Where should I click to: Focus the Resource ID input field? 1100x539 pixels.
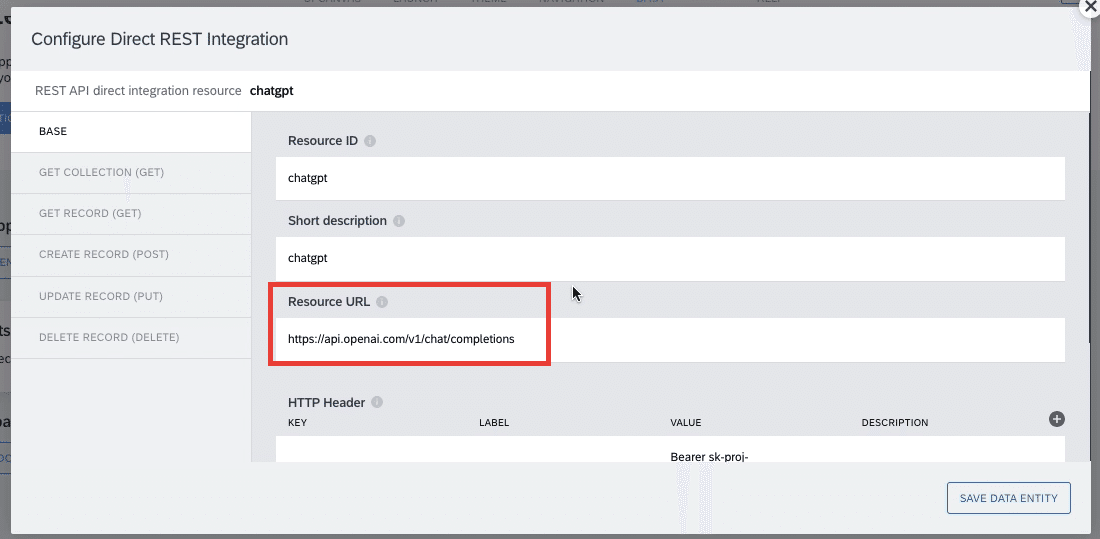click(x=671, y=178)
